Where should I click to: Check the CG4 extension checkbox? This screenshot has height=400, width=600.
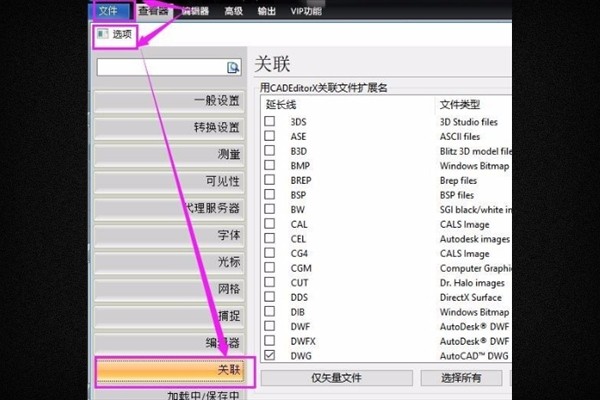pos(269,253)
